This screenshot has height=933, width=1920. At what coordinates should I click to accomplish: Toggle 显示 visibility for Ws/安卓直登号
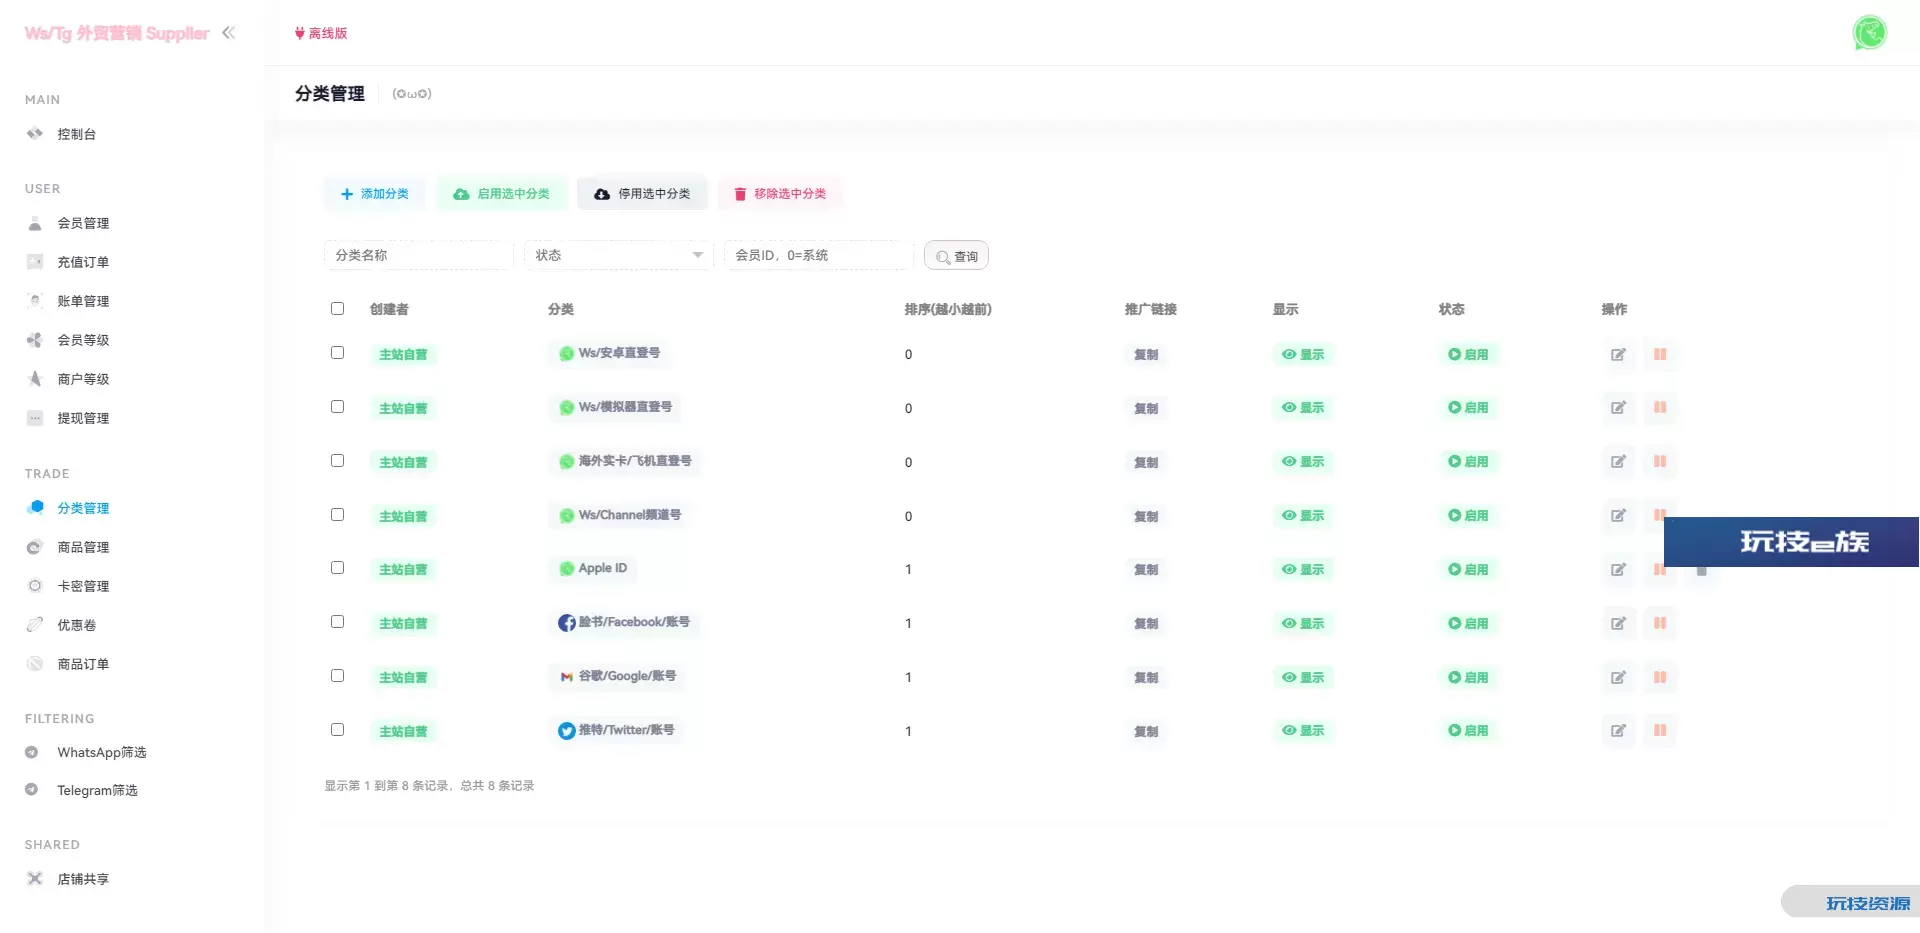tap(1303, 355)
